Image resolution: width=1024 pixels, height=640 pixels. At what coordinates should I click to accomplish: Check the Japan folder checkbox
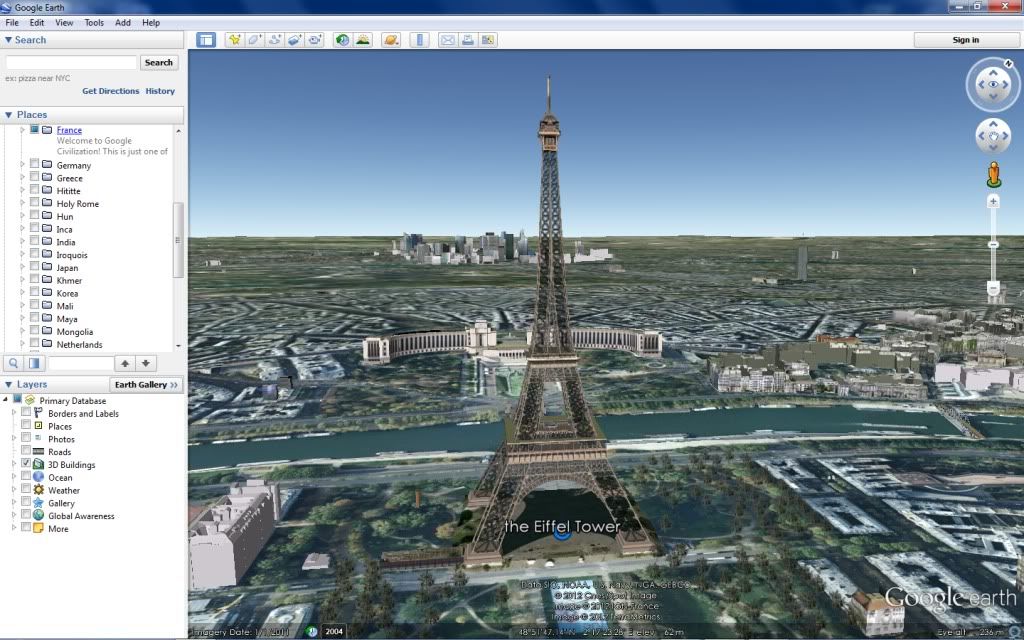pyautogui.click(x=35, y=266)
